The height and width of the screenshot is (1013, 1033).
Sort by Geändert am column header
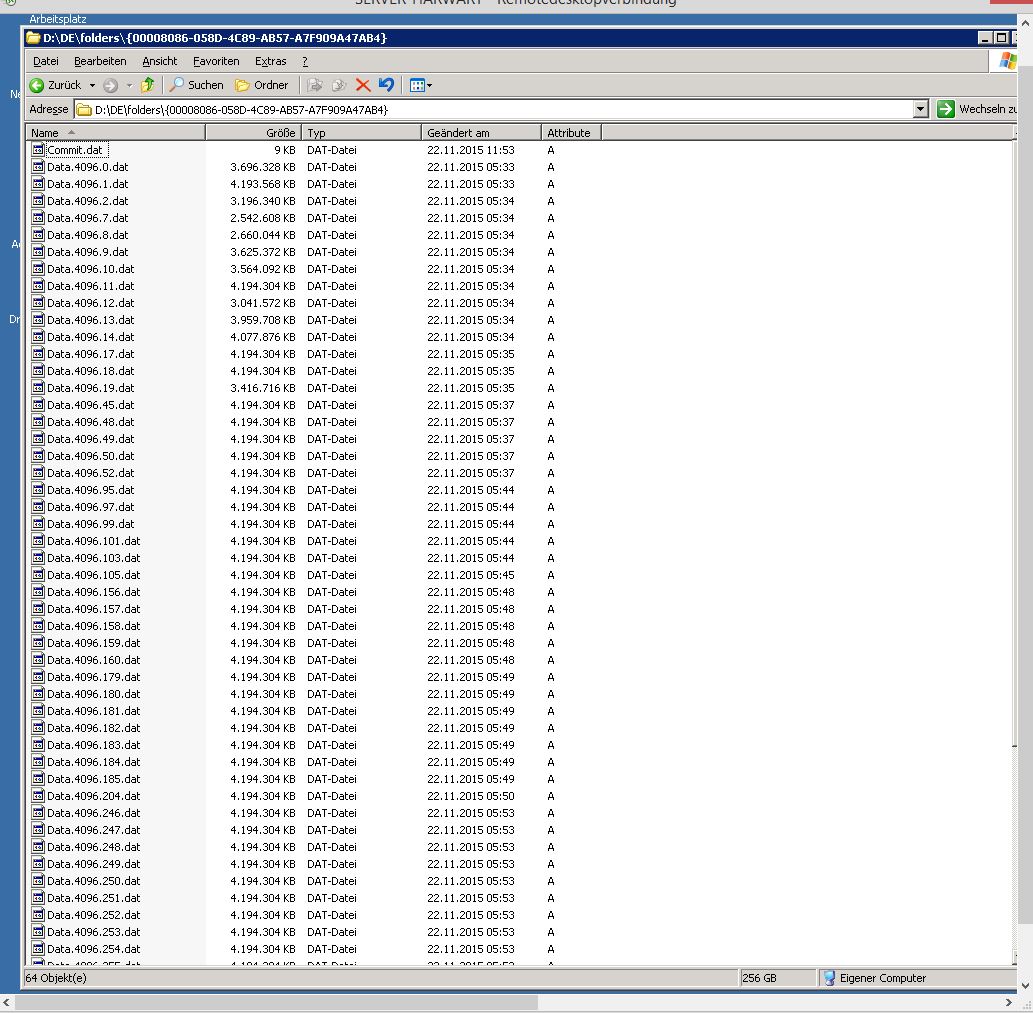point(480,132)
